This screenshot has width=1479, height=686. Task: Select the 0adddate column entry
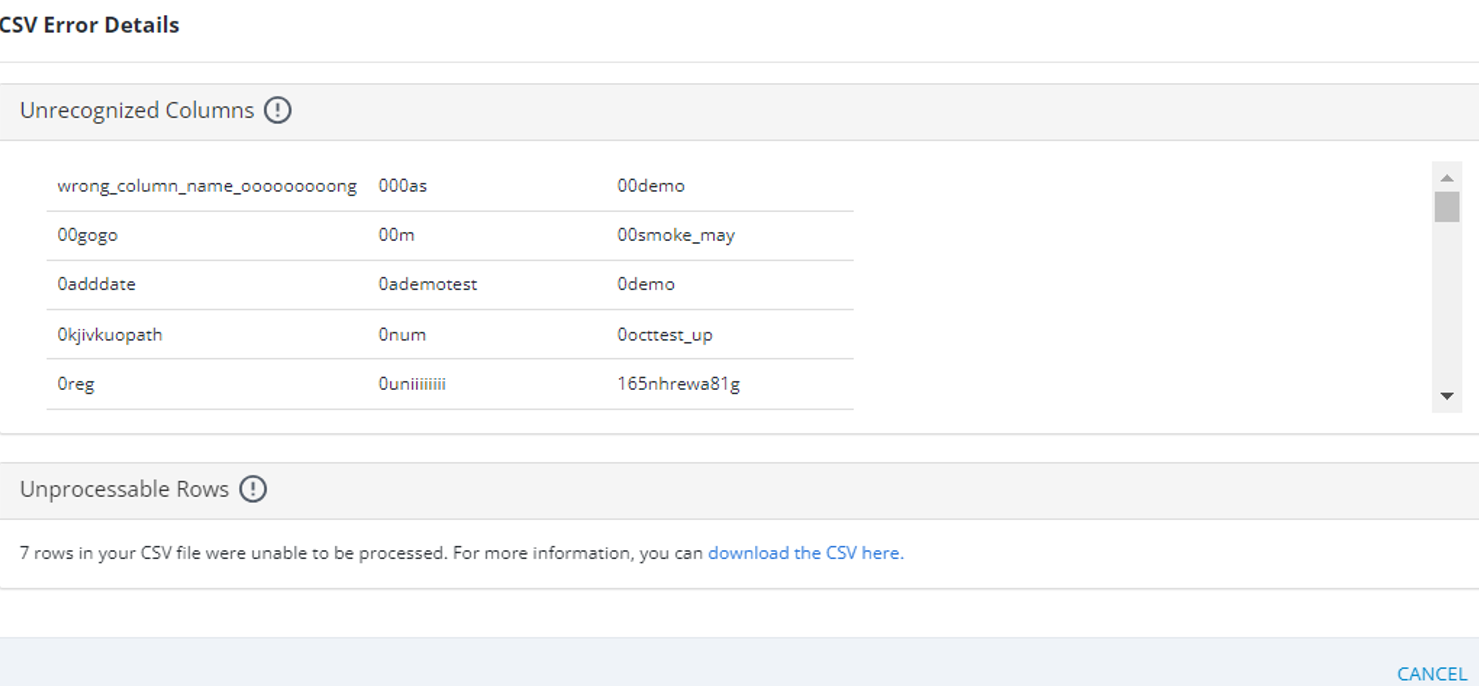pyautogui.click(x=97, y=284)
